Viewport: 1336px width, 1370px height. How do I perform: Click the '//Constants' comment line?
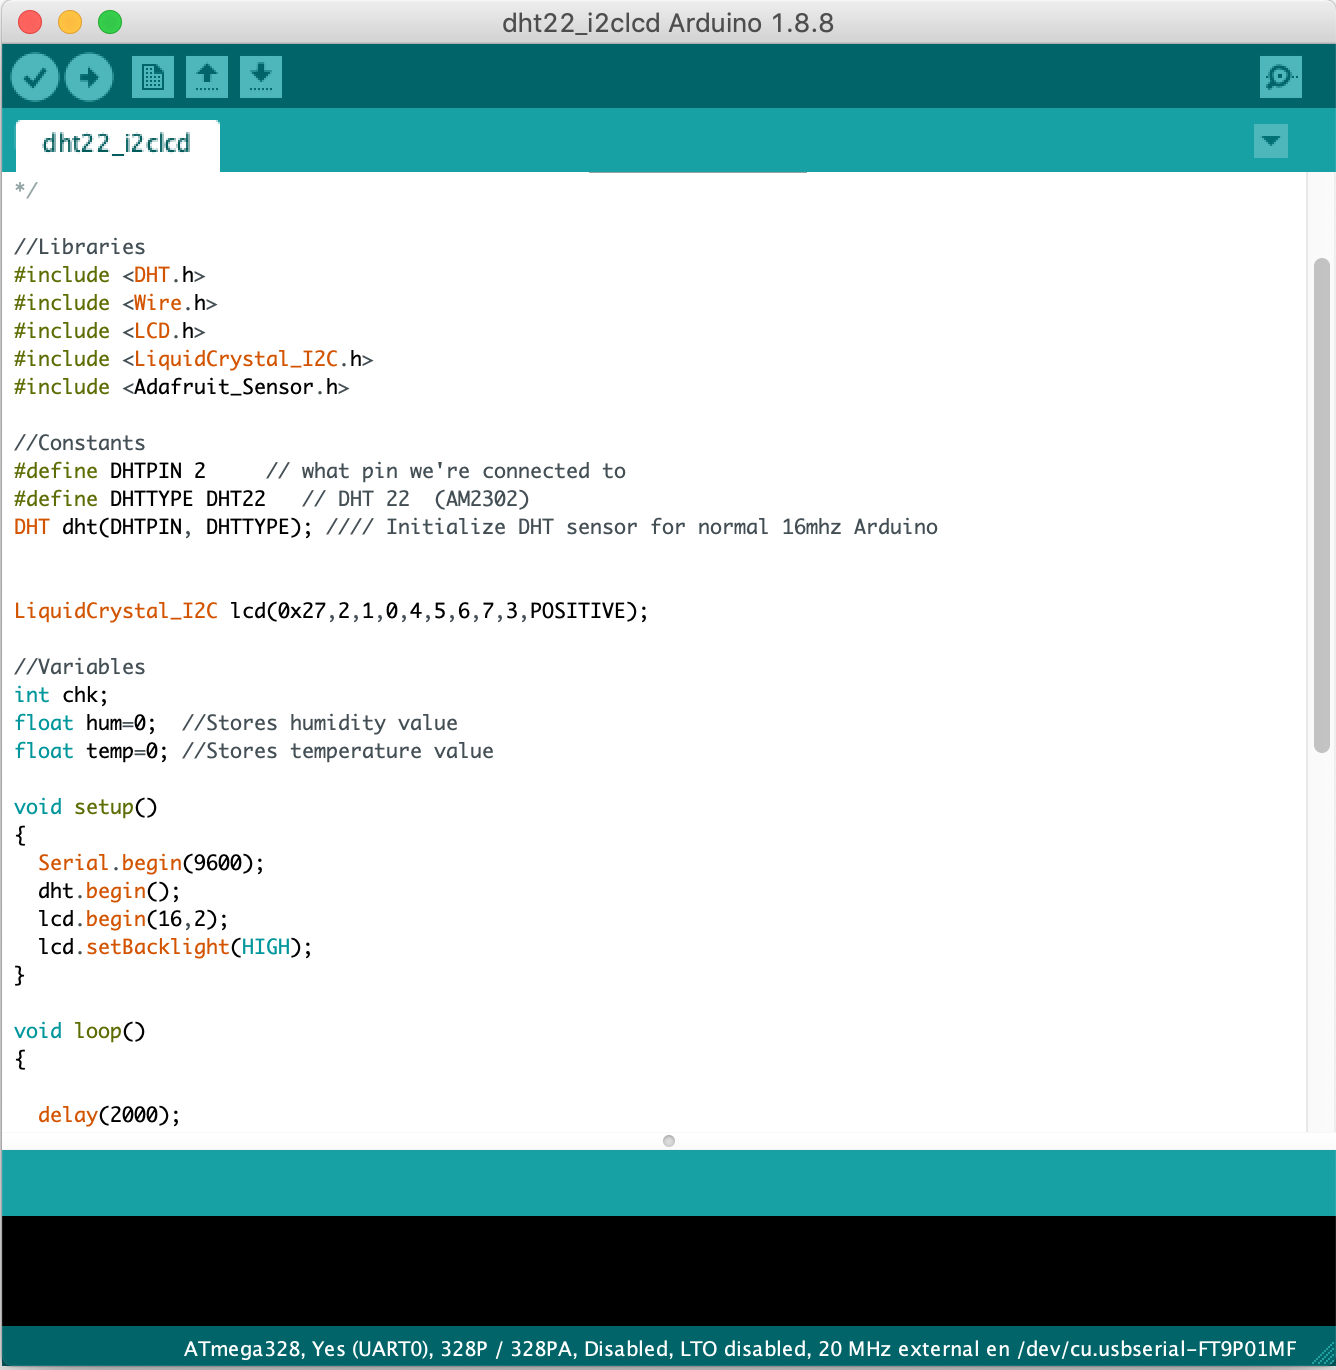80,443
